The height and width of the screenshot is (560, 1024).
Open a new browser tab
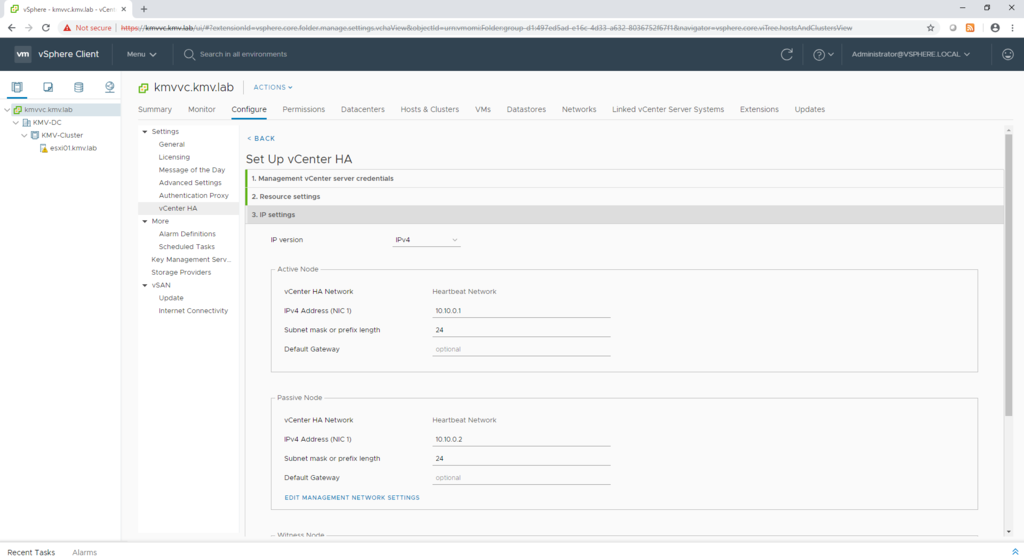pyautogui.click(x=144, y=9)
